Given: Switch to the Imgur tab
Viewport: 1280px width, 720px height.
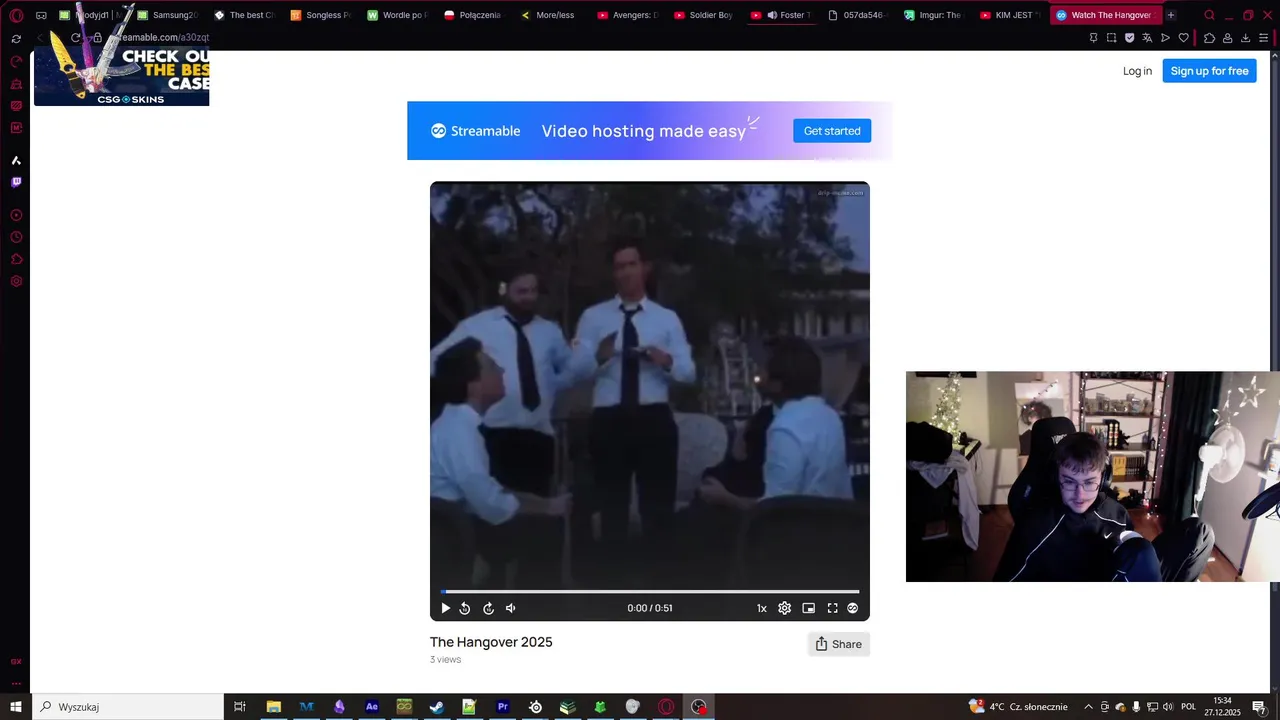Looking at the screenshot, I should (934, 15).
